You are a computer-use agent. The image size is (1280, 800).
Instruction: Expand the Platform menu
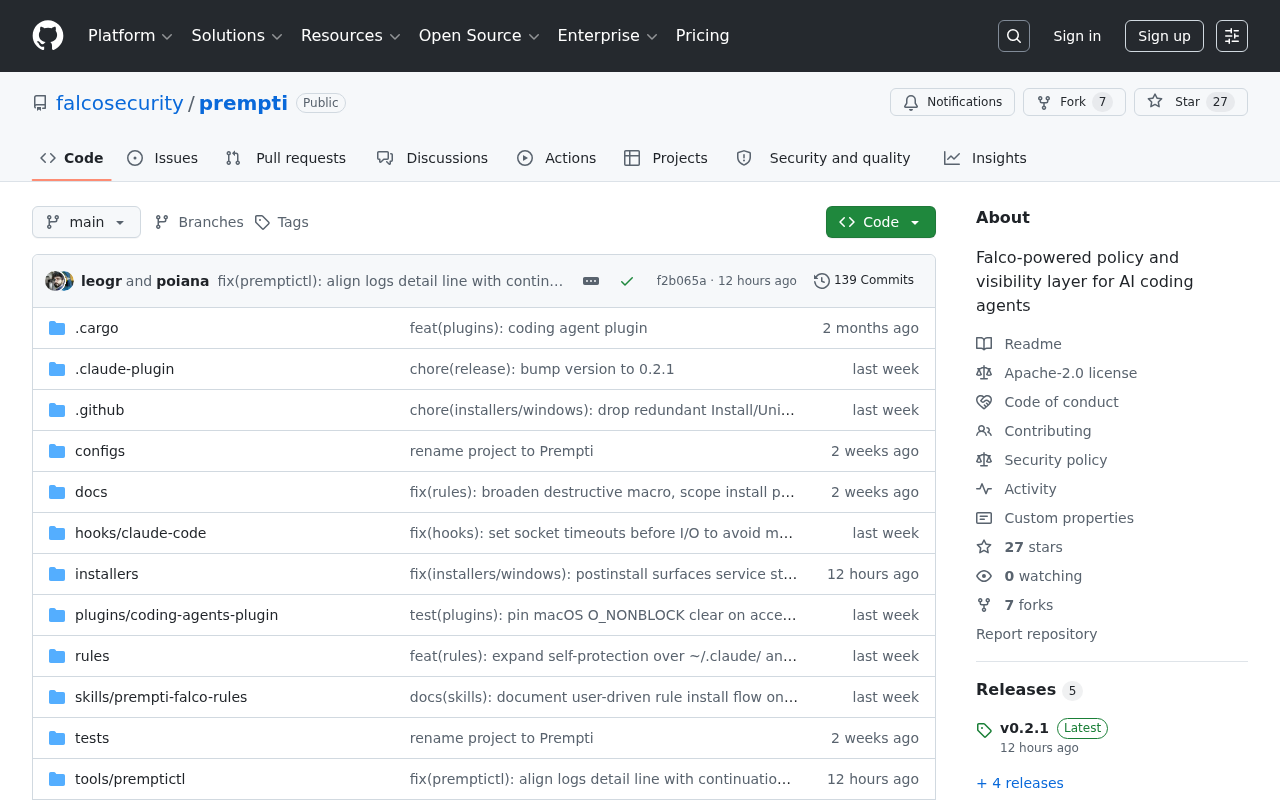point(130,36)
